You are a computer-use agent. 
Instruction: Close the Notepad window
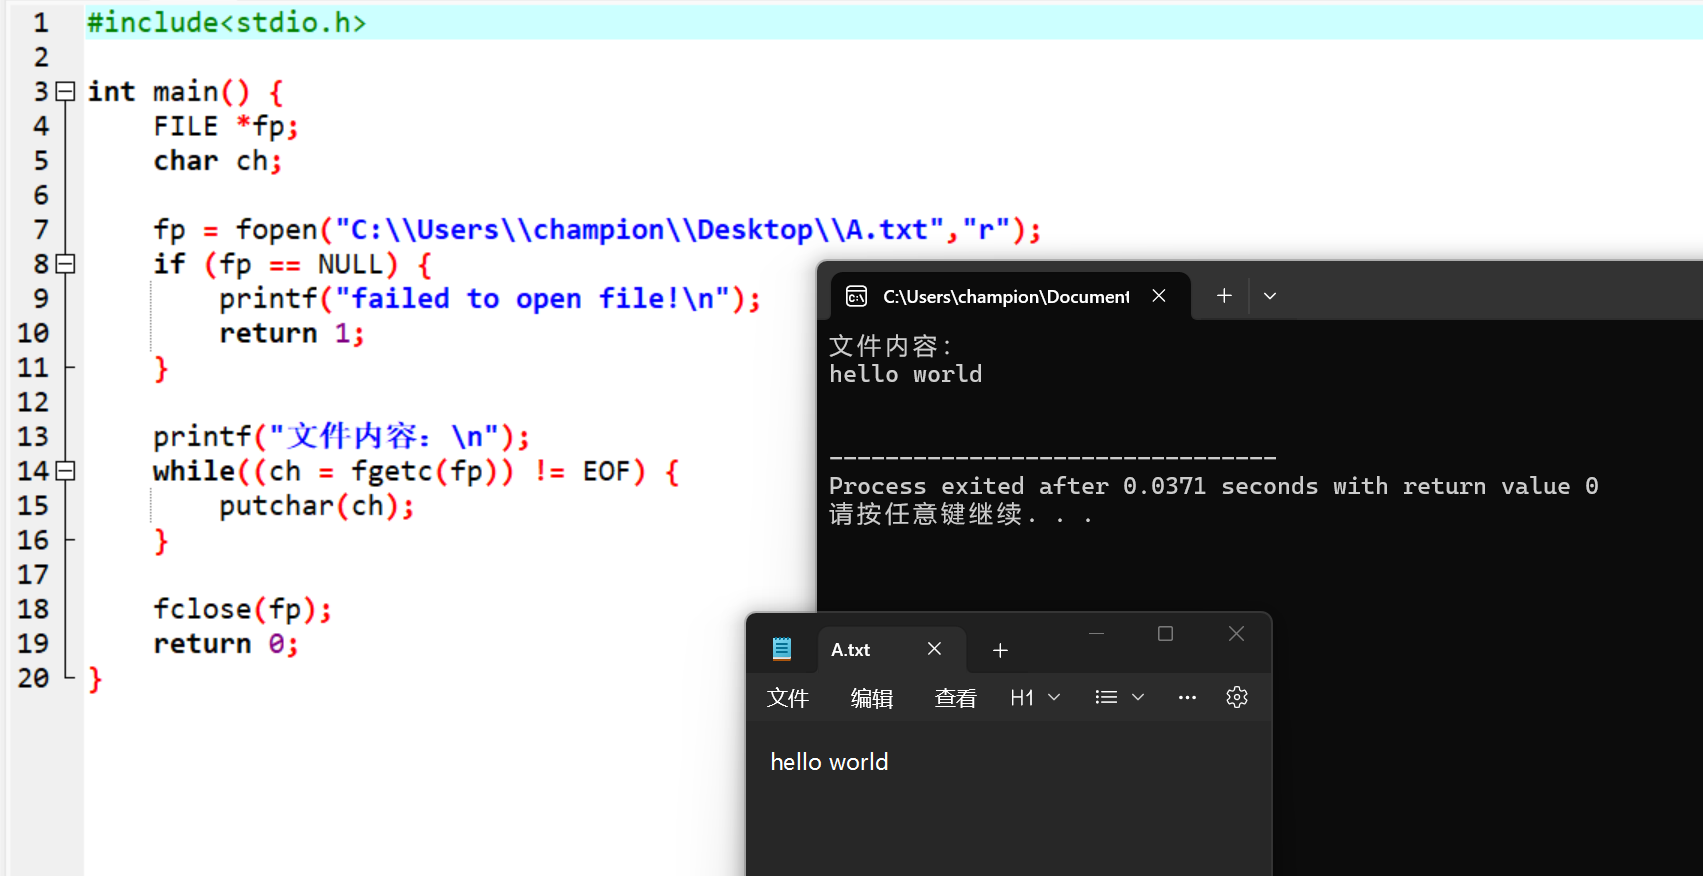1236,634
